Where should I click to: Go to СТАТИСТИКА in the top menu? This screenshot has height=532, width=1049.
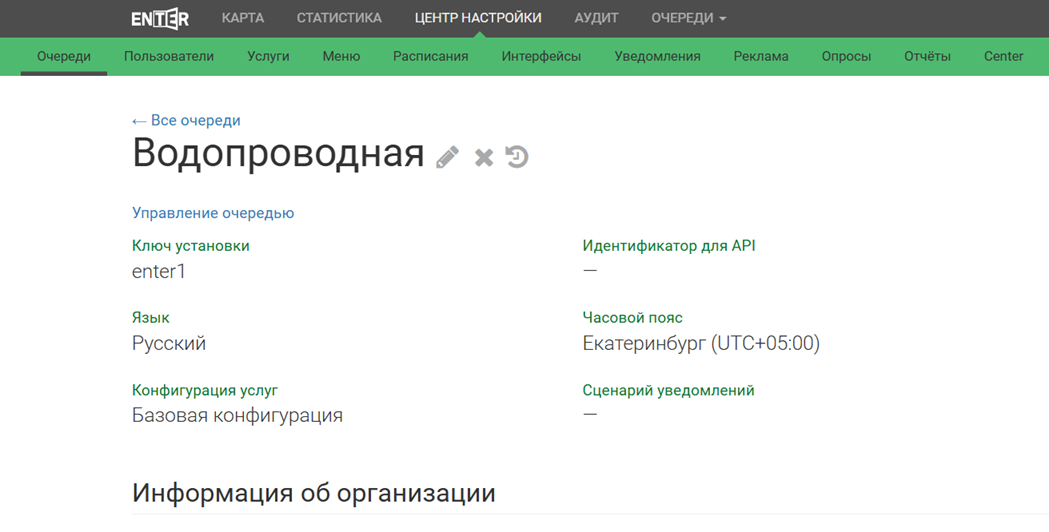pyautogui.click(x=339, y=18)
